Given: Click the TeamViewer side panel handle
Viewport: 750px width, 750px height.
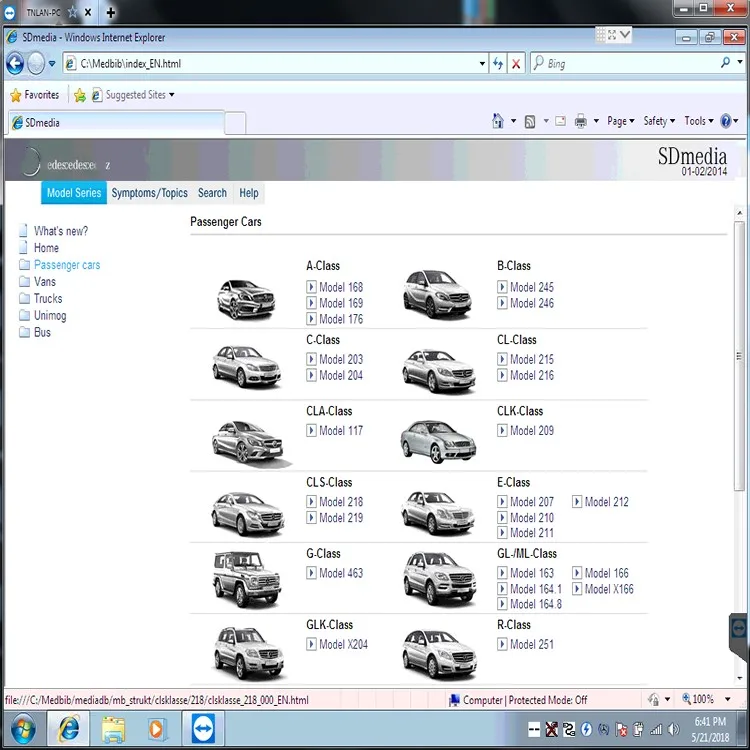Looking at the screenshot, I should coord(739,636).
